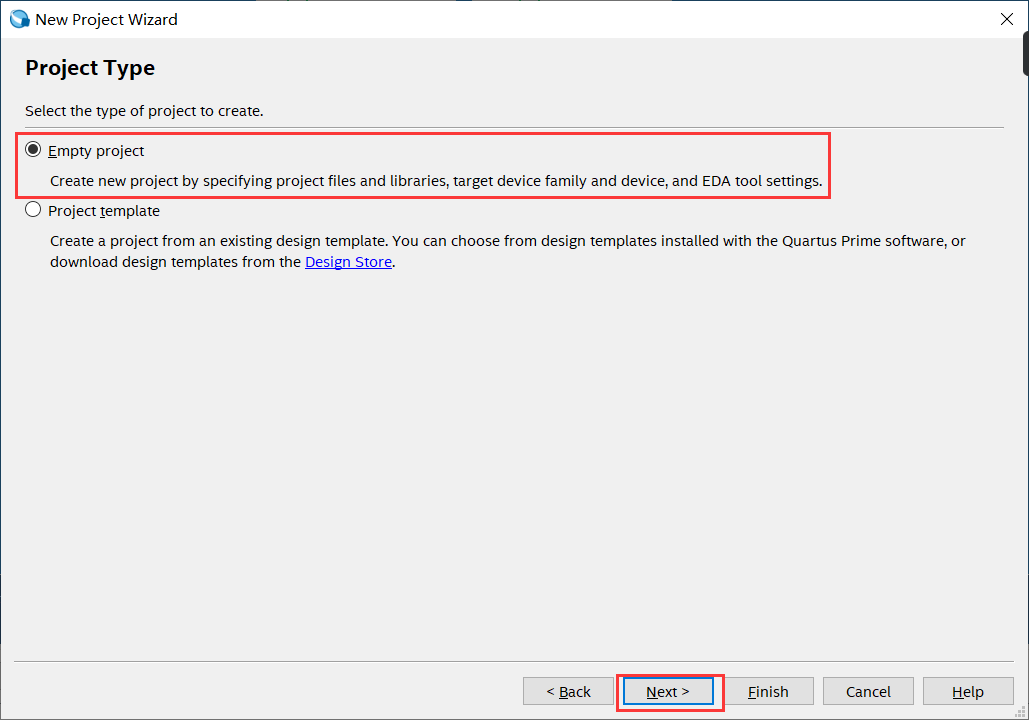Click the "Project template" option label
Image resolution: width=1029 pixels, height=720 pixels.
pos(104,211)
